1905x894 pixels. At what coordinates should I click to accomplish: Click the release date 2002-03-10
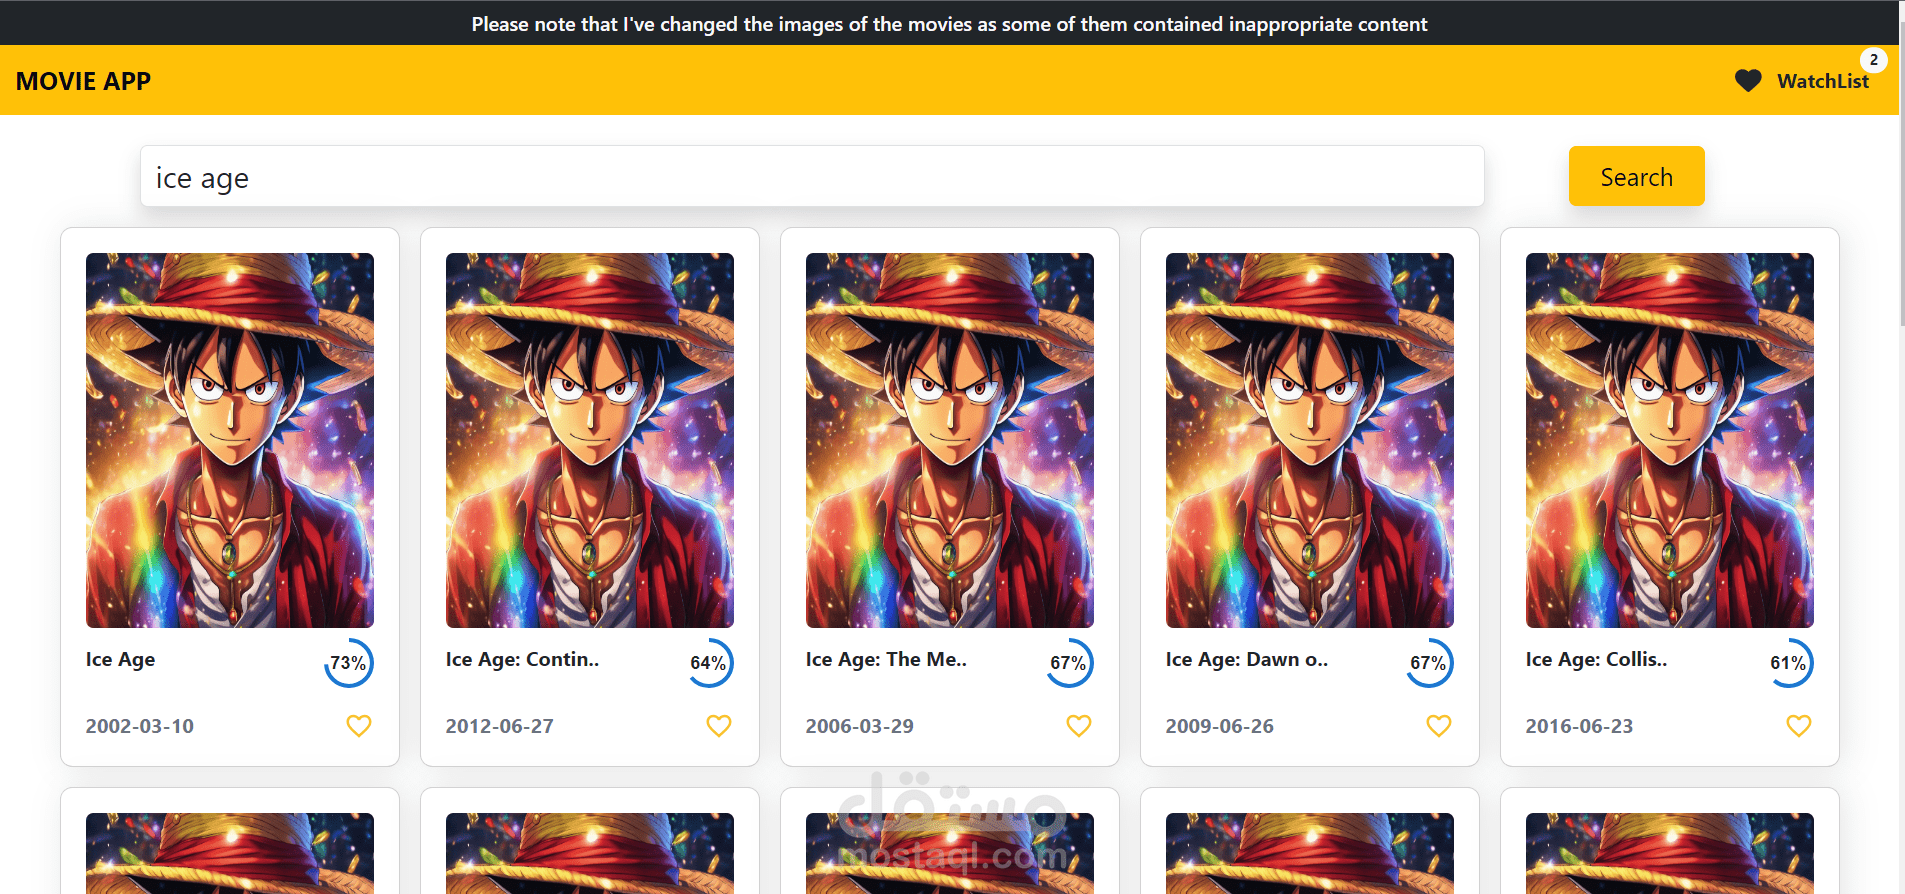[140, 727]
